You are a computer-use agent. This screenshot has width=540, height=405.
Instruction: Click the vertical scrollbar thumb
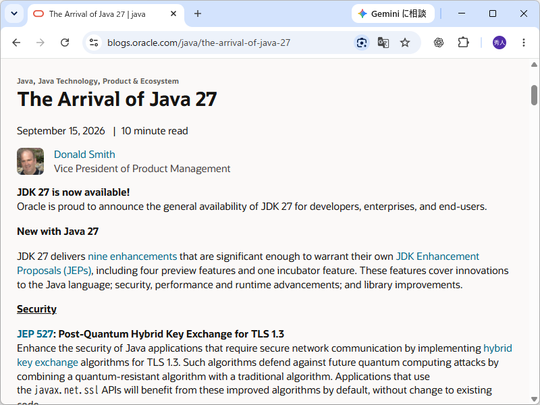(534, 95)
